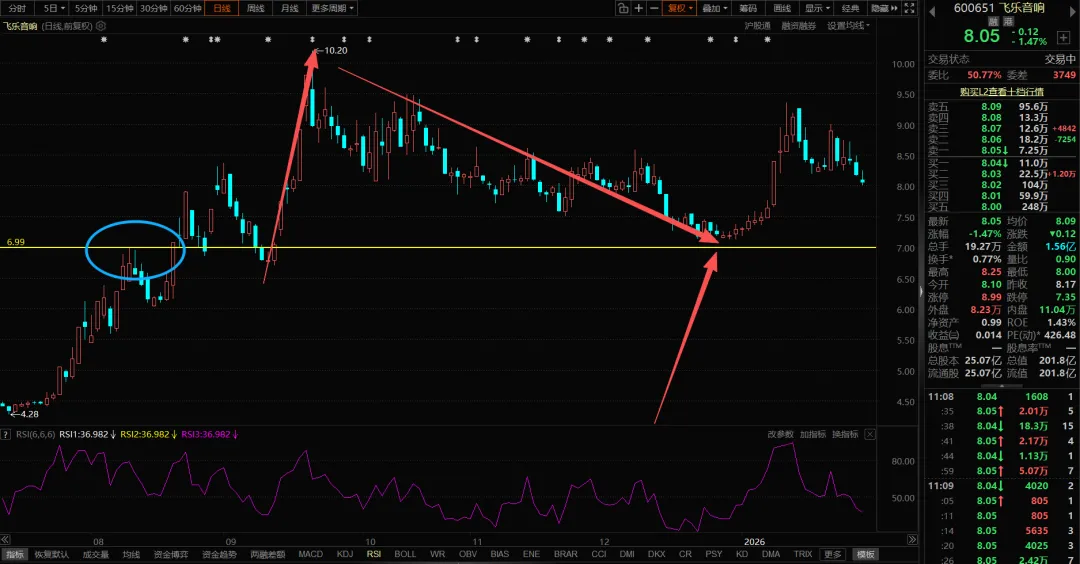Click 模板 template button
This screenshot has height=564, width=1080.
(865, 554)
